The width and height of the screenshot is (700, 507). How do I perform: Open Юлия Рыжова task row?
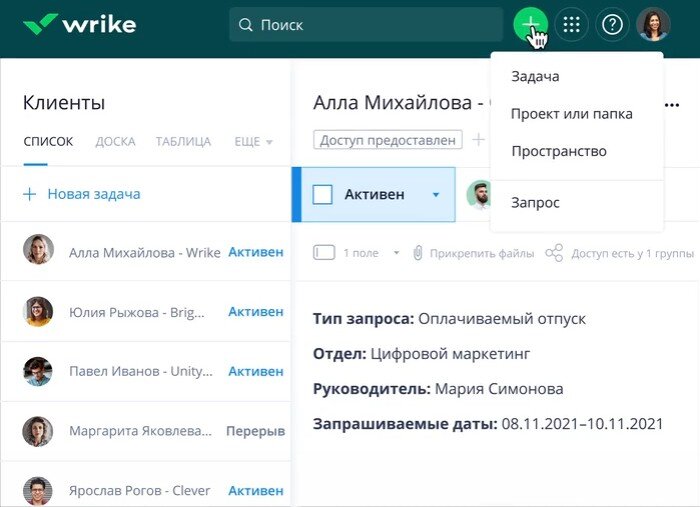(146, 312)
